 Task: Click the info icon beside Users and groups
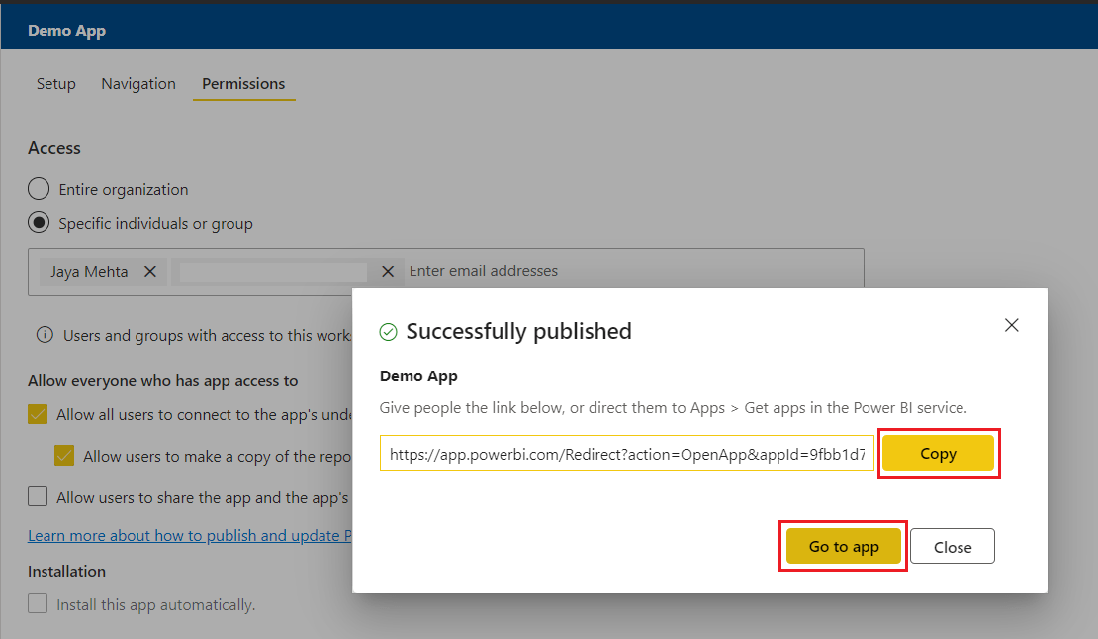[x=44, y=336]
